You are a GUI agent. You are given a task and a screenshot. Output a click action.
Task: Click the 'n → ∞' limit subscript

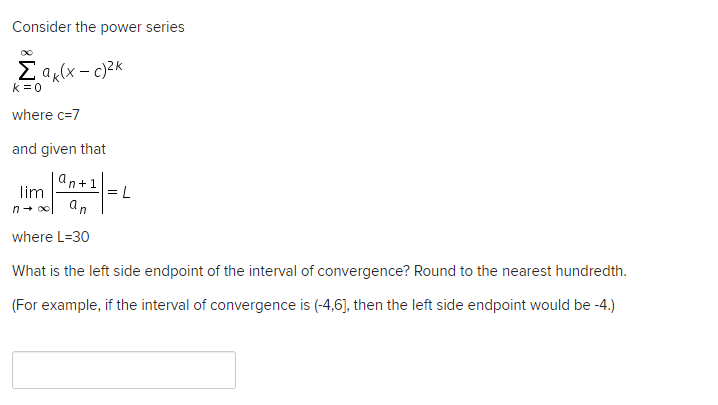32,208
